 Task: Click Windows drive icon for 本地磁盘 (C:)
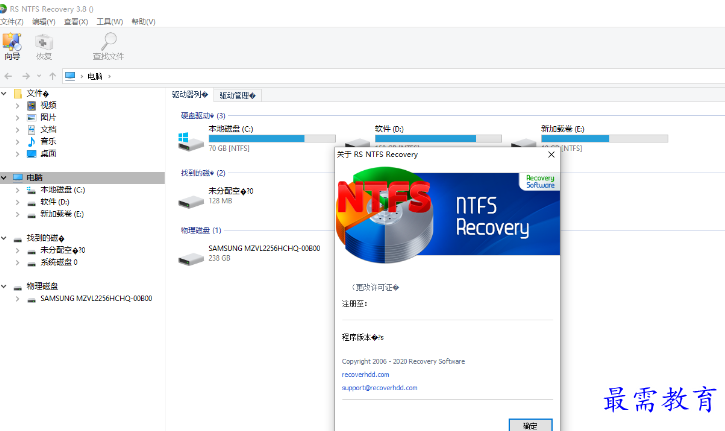point(190,142)
